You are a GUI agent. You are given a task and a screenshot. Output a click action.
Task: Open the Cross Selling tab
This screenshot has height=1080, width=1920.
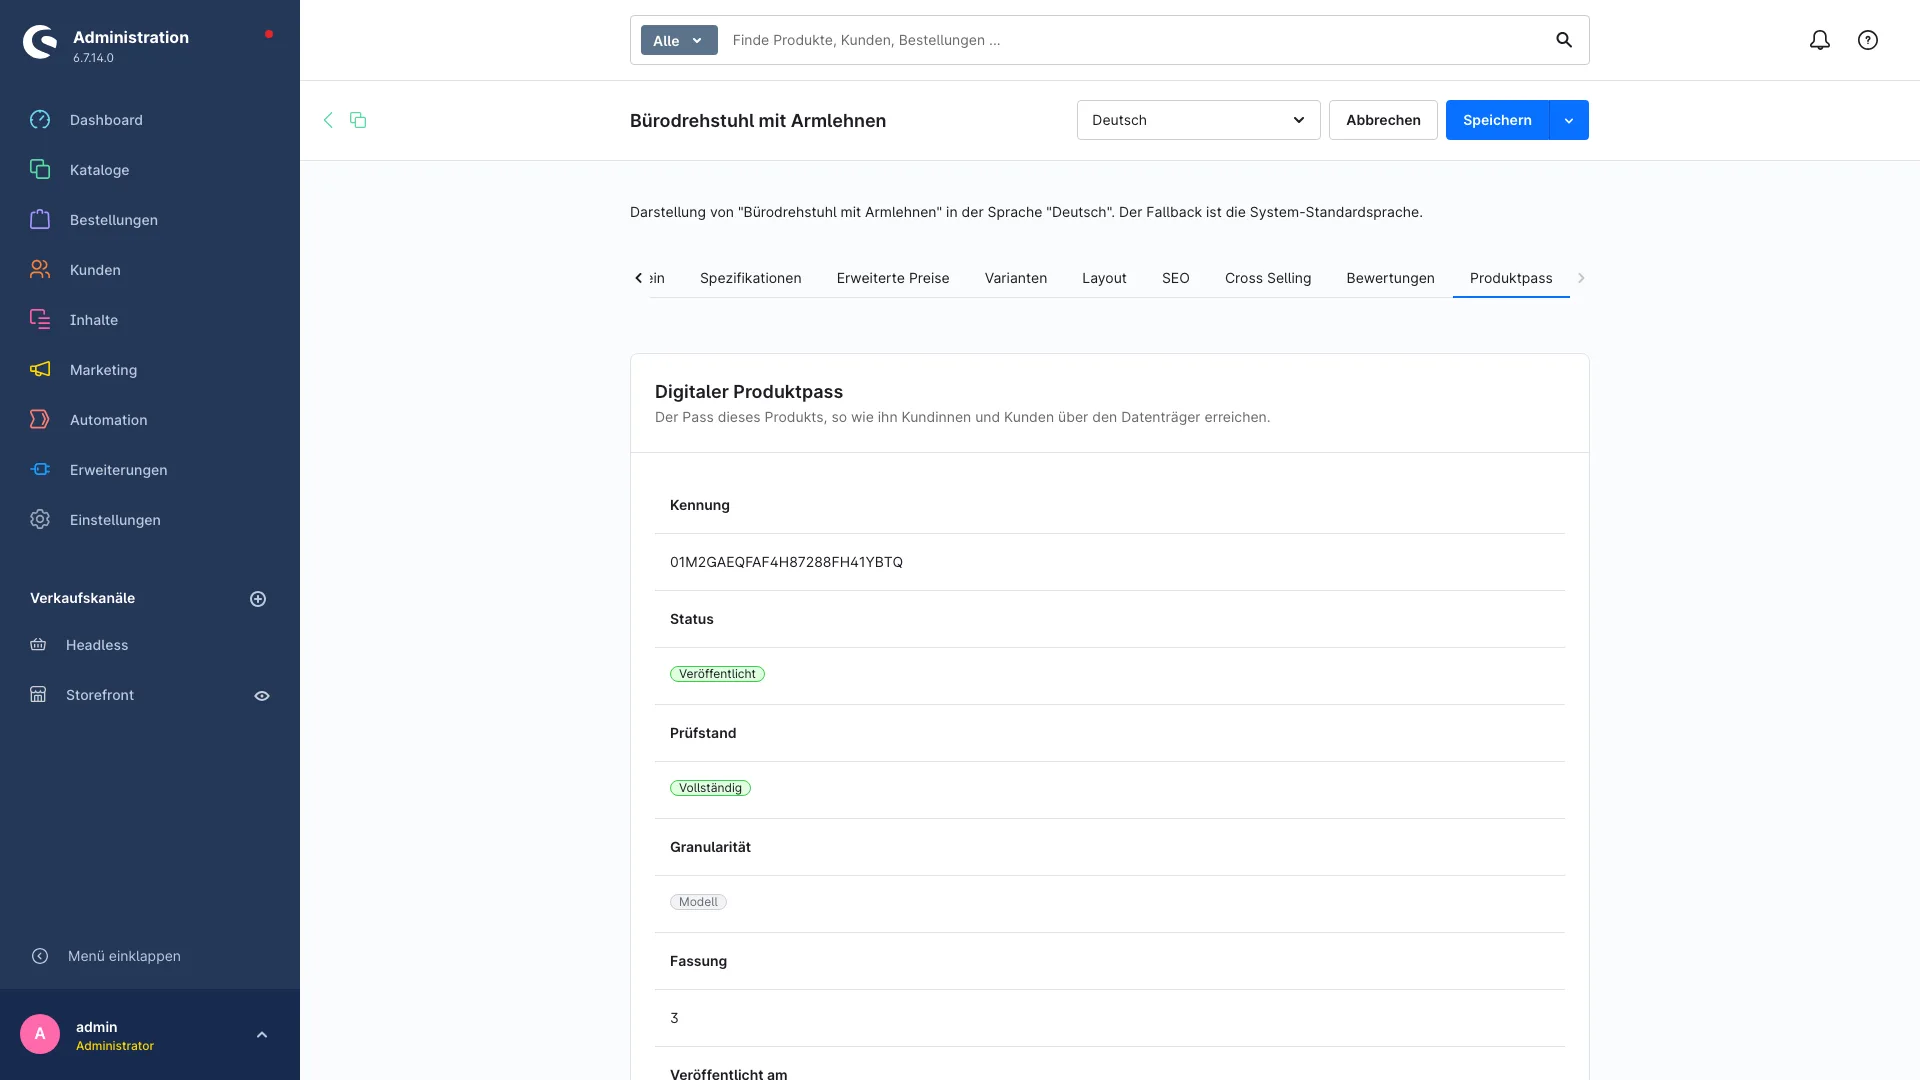coord(1268,278)
